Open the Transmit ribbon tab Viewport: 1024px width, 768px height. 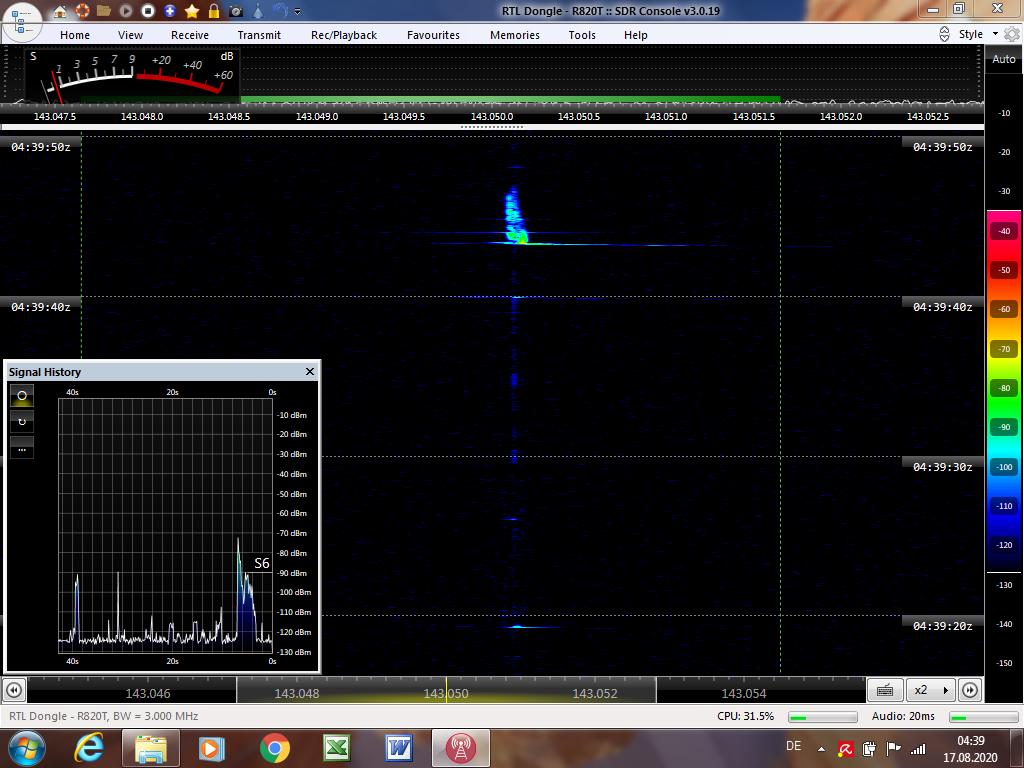pyautogui.click(x=259, y=35)
